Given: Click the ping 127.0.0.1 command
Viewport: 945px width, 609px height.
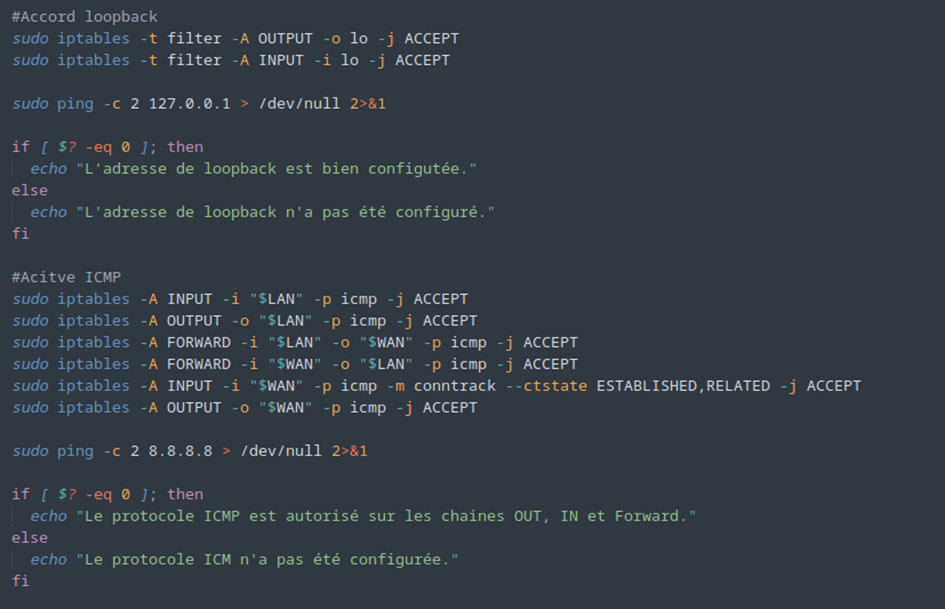Looking at the screenshot, I should 199,104.
